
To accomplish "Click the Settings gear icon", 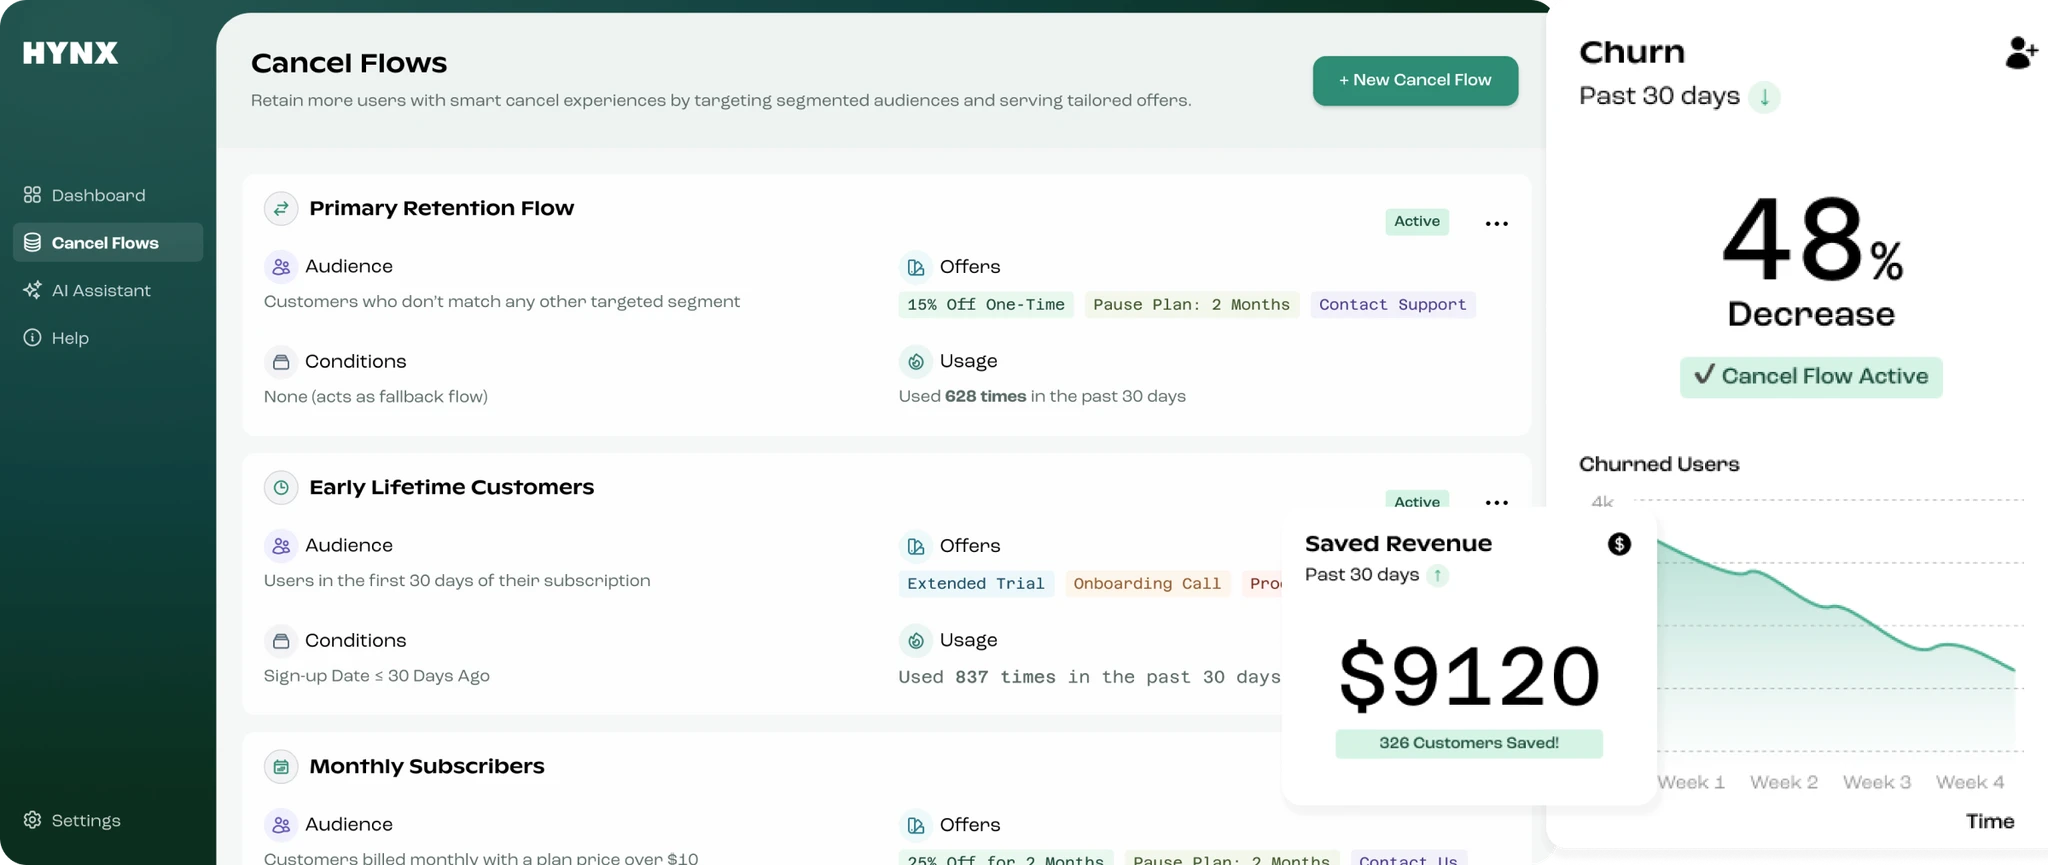I will tap(32, 820).
